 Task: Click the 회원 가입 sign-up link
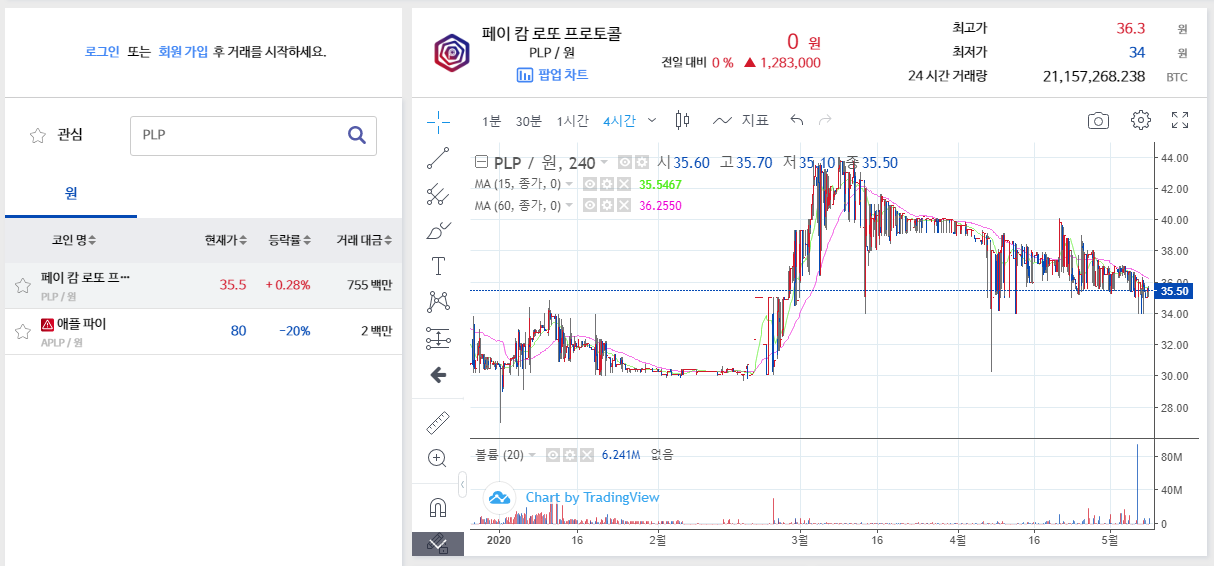[183, 52]
